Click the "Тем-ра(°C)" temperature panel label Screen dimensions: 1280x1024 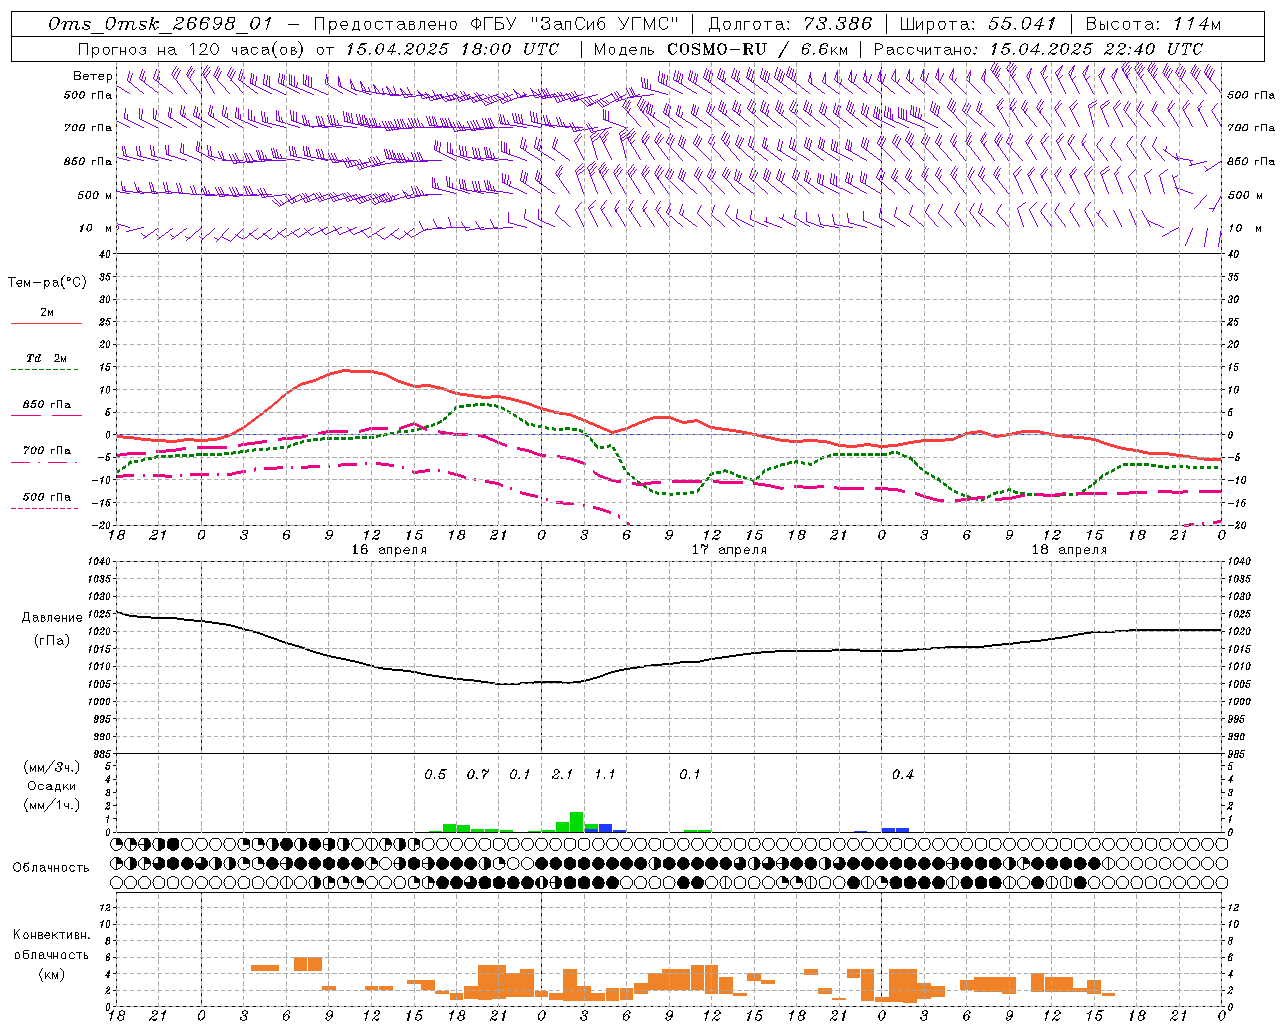coord(47,283)
